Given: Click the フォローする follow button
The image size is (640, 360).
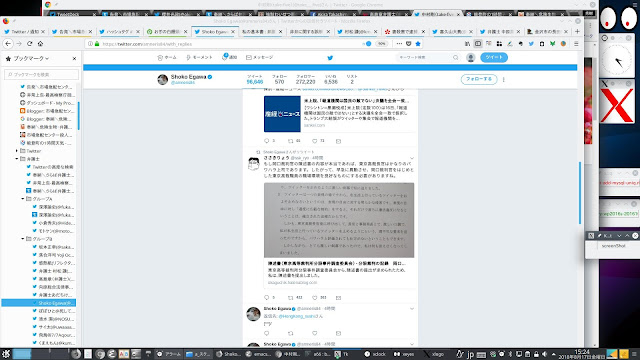Looking at the screenshot, I should click(479, 79).
